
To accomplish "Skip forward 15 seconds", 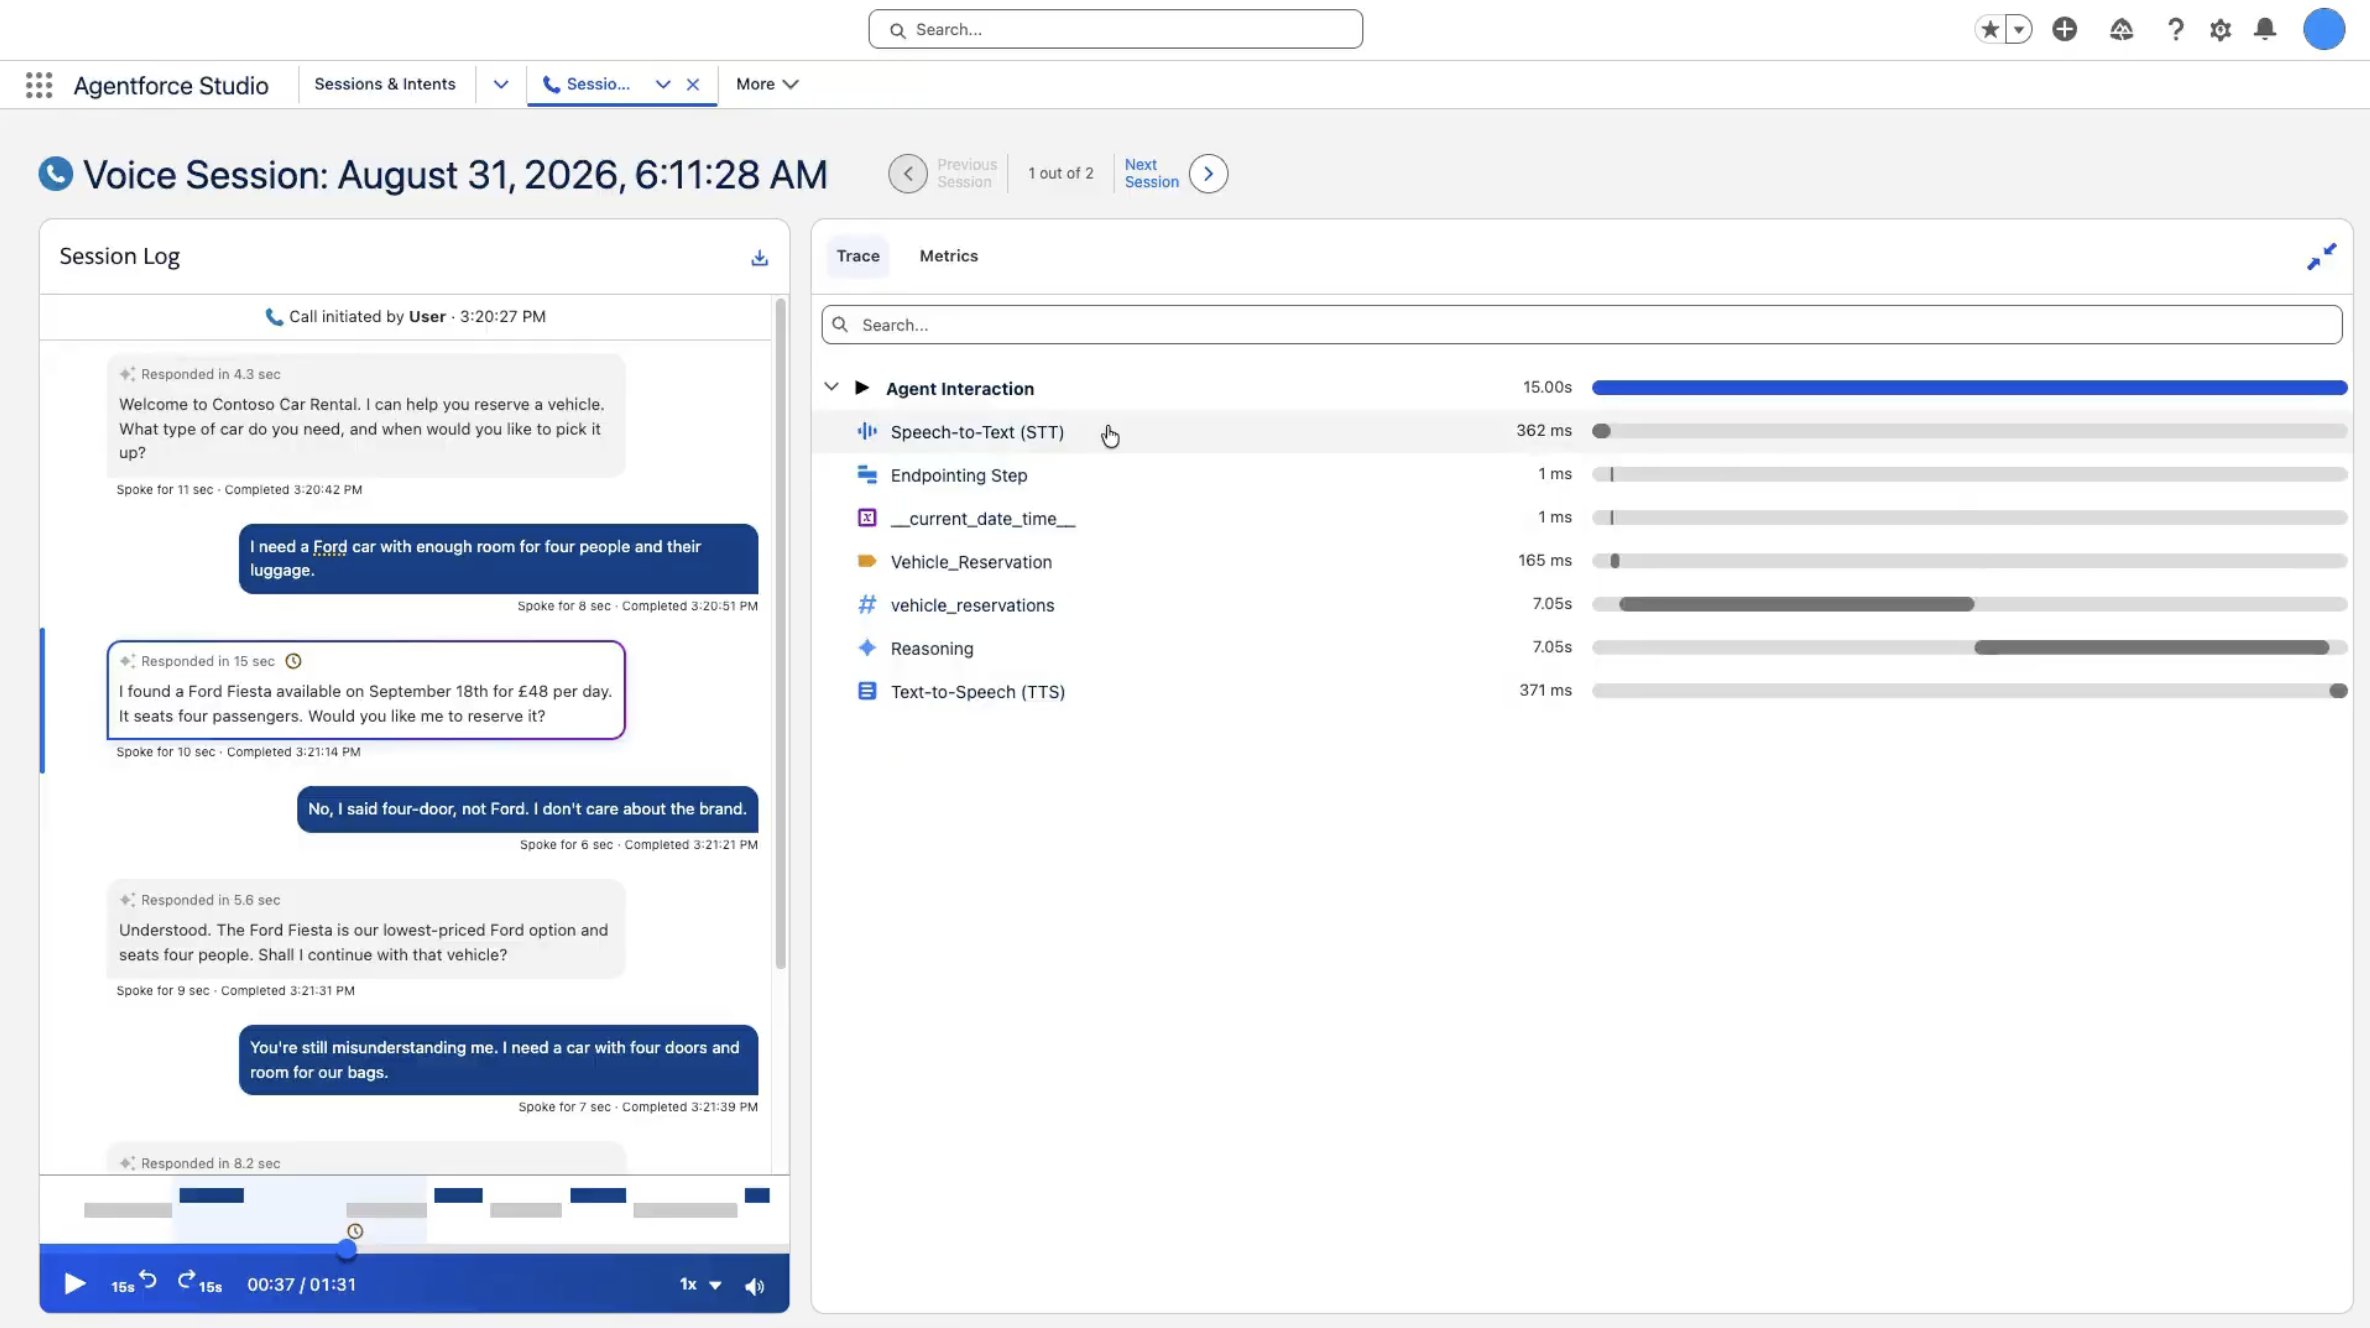I will 200,1283.
